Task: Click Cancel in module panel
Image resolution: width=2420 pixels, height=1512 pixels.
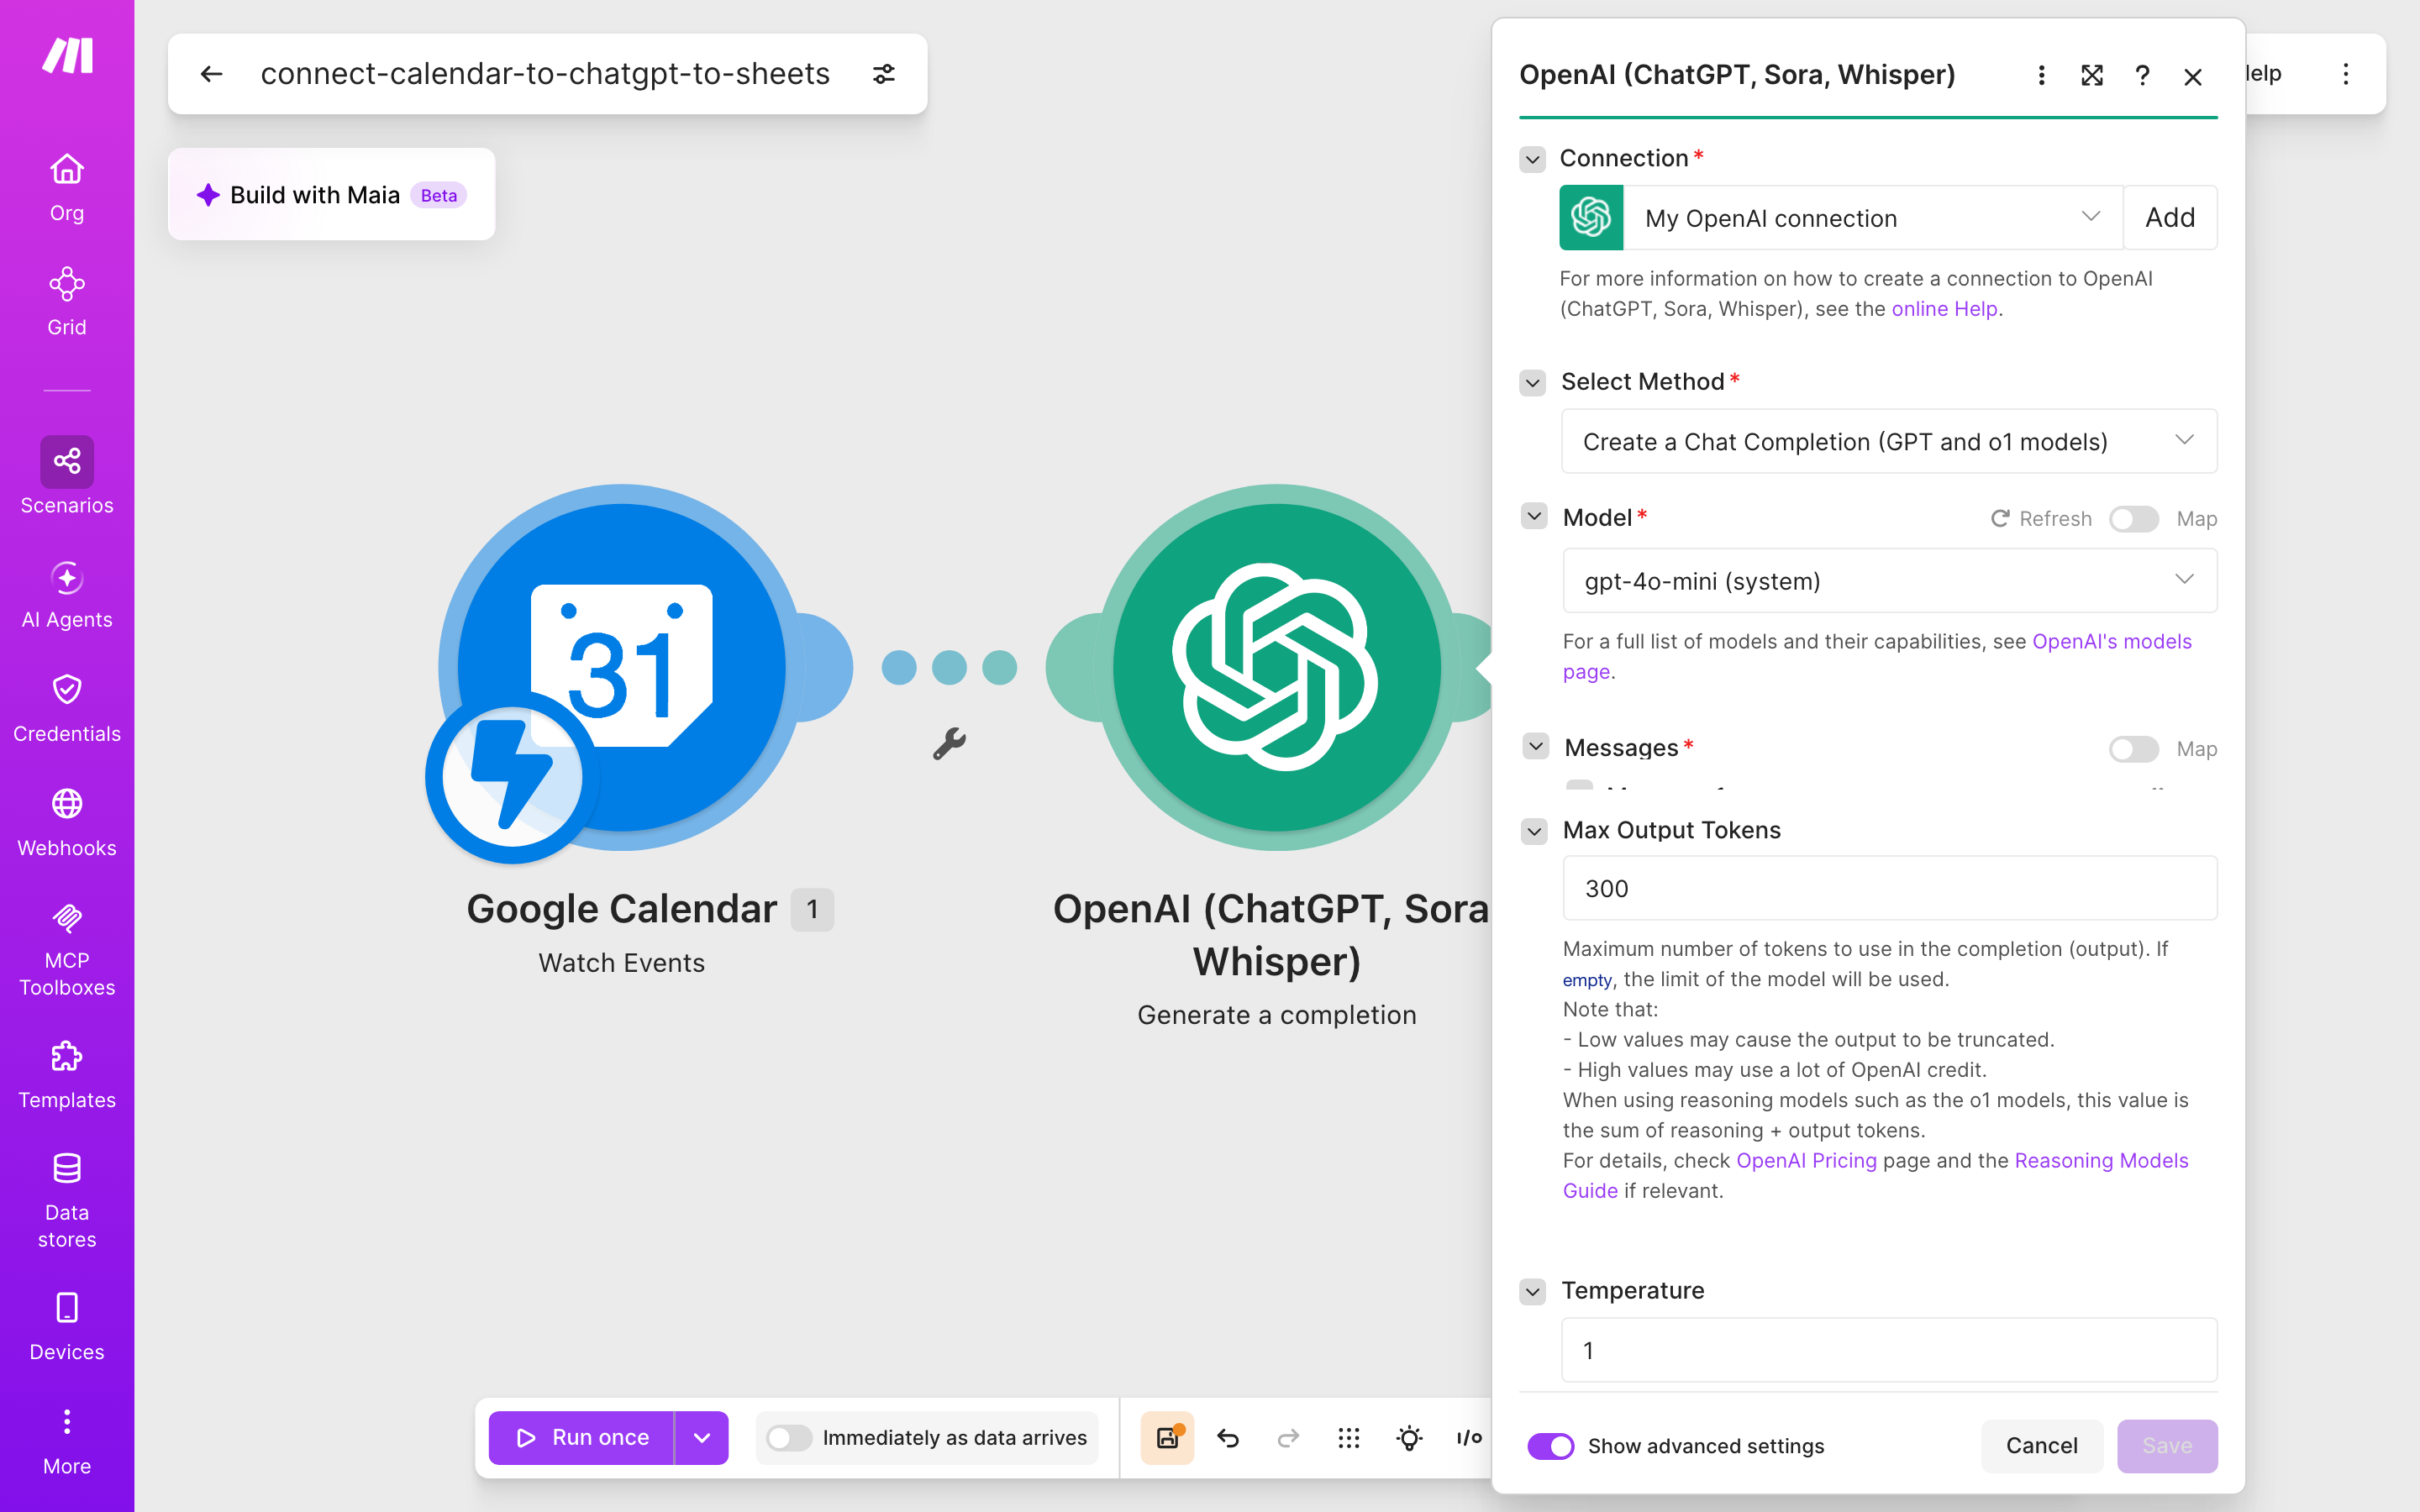Action: pos(2041,1446)
